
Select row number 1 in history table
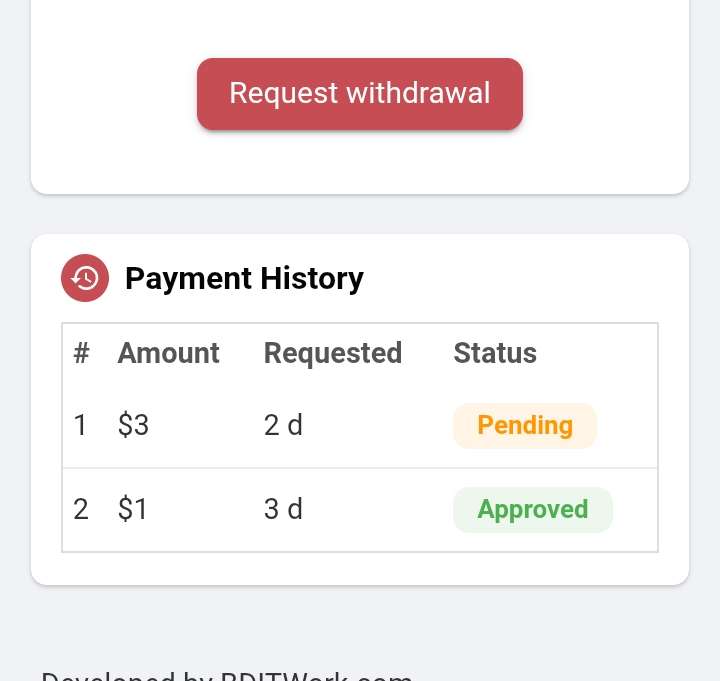point(80,425)
